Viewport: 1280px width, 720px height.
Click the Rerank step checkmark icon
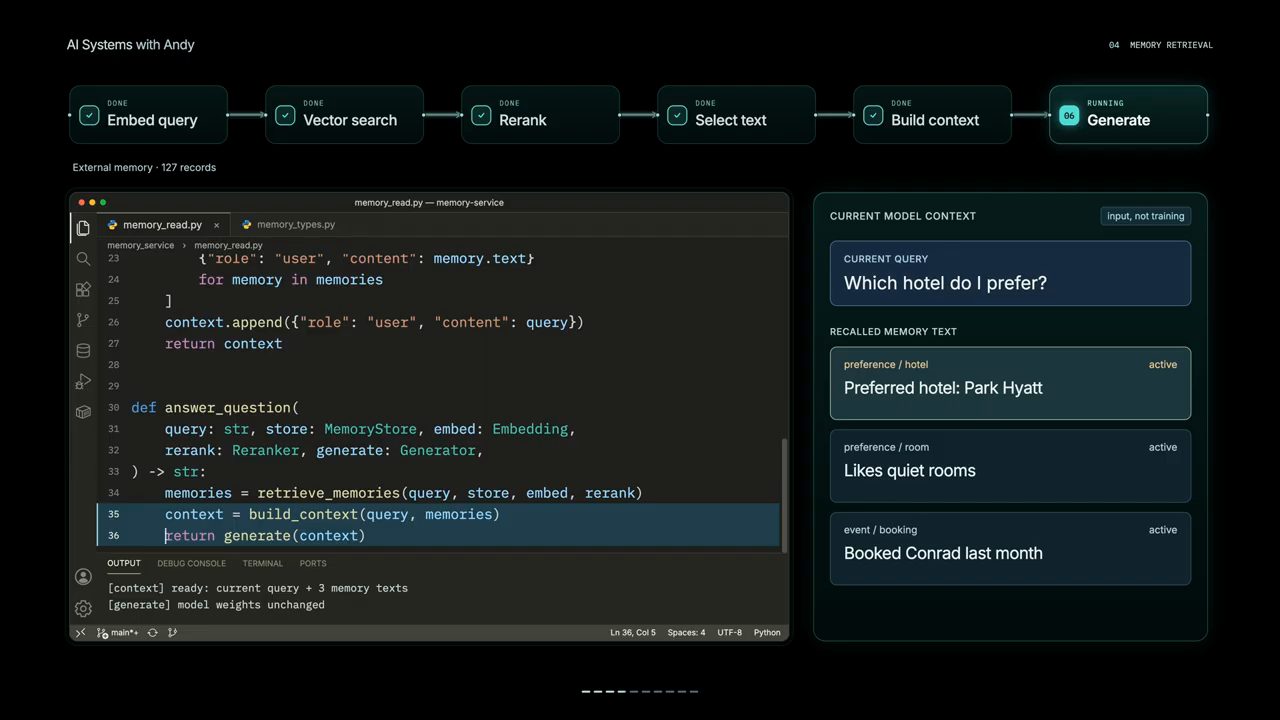481,115
